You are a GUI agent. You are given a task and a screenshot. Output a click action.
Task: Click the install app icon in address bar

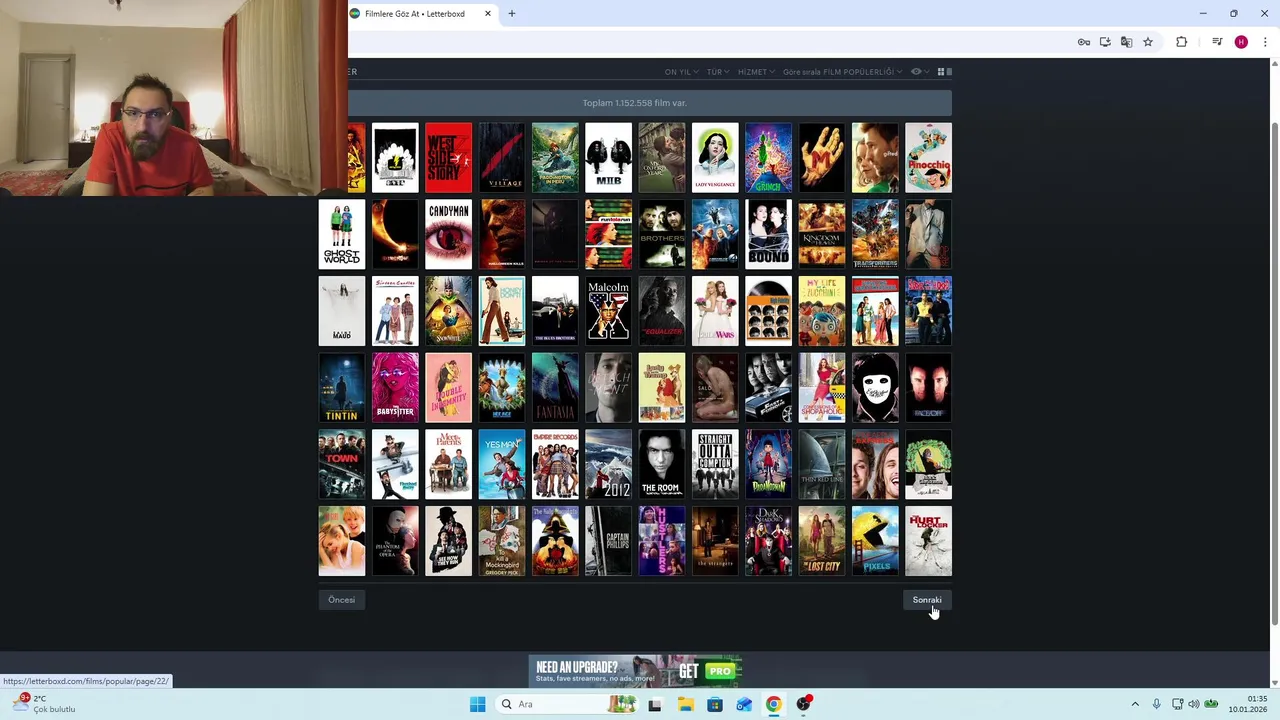1105,42
